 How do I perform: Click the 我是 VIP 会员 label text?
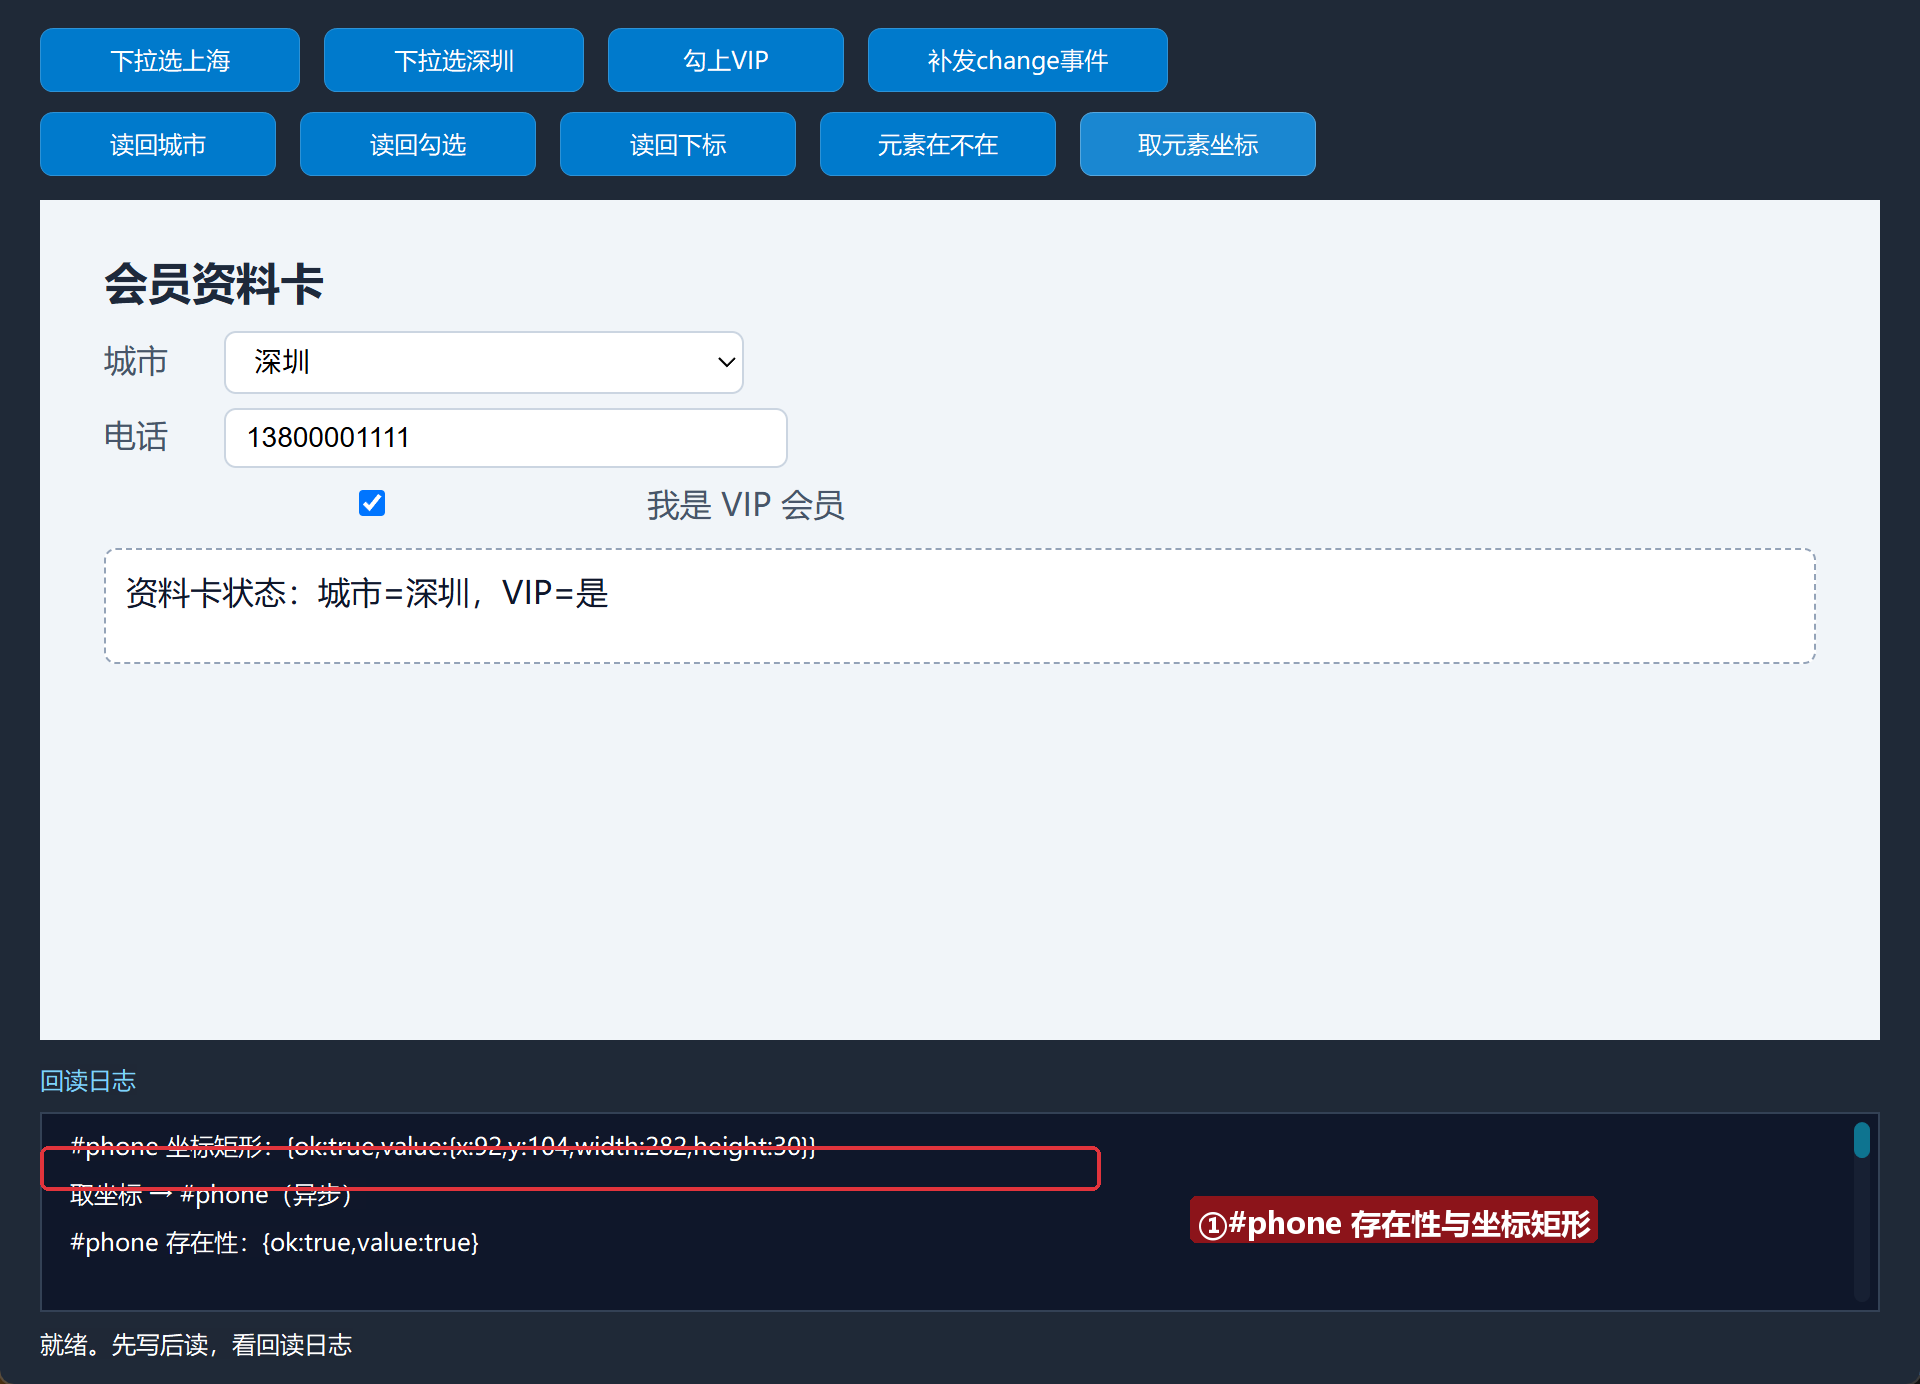(746, 505)
